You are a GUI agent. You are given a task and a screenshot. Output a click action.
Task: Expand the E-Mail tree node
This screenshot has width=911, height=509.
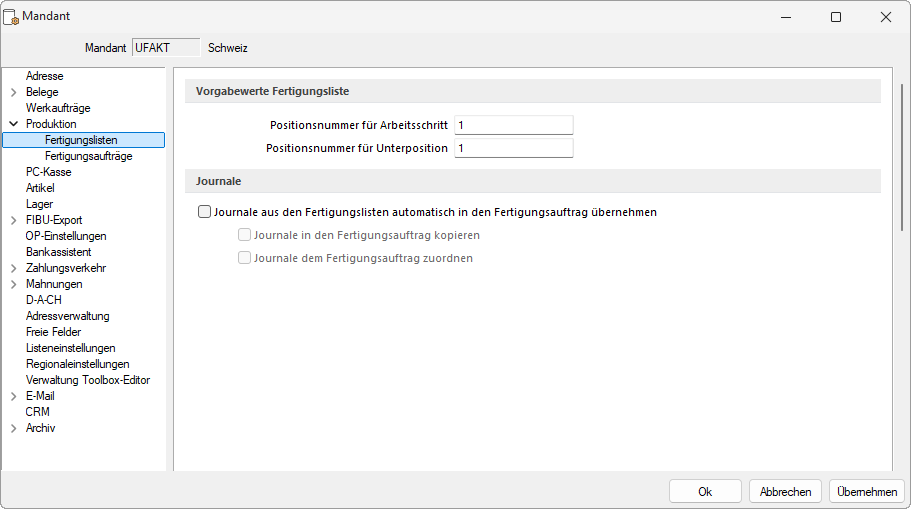13,396
